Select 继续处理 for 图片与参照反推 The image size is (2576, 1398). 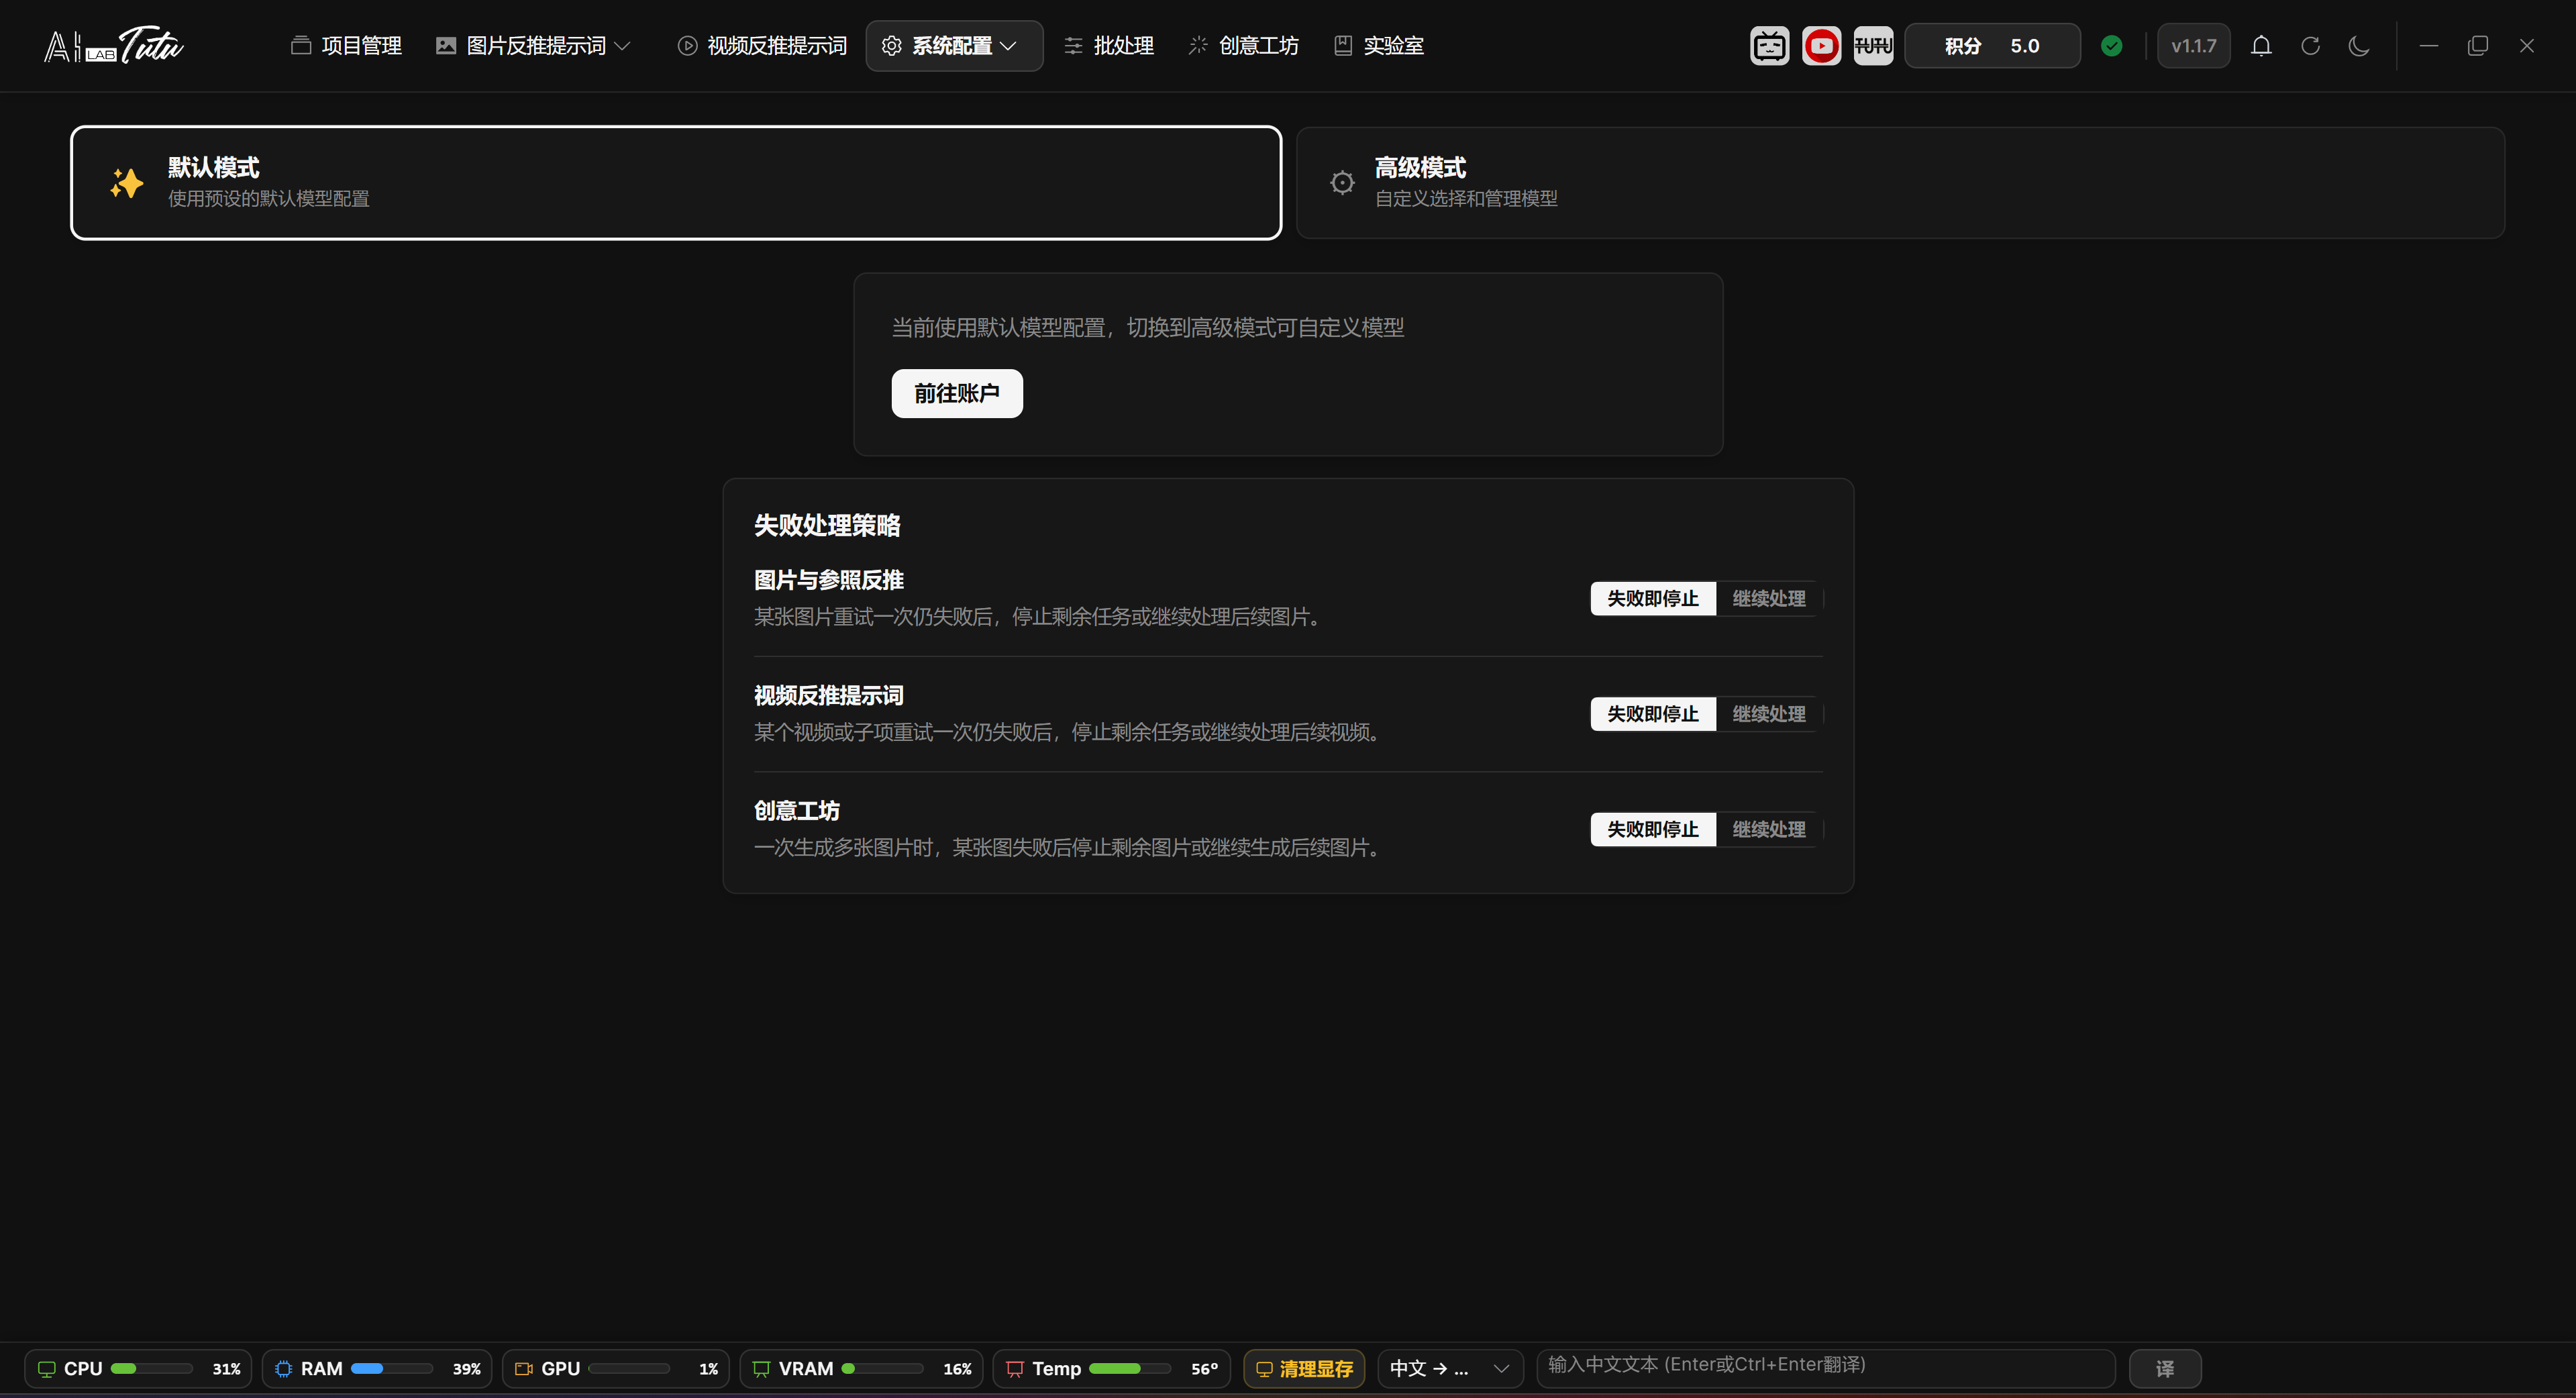[1768, 599]
